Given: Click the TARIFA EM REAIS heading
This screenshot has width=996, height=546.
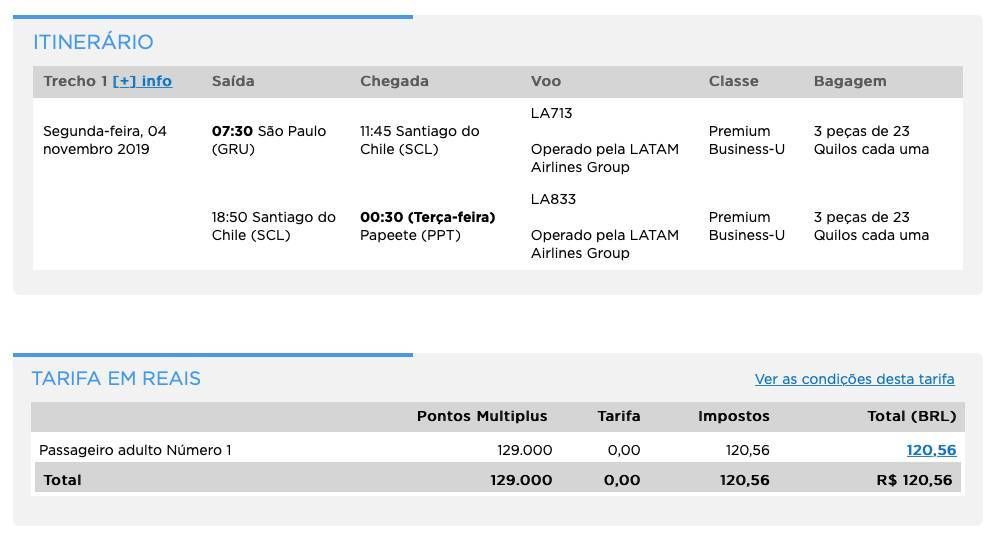Looking at the screenshot, I should pyautogui.click(x=116, y=378).
